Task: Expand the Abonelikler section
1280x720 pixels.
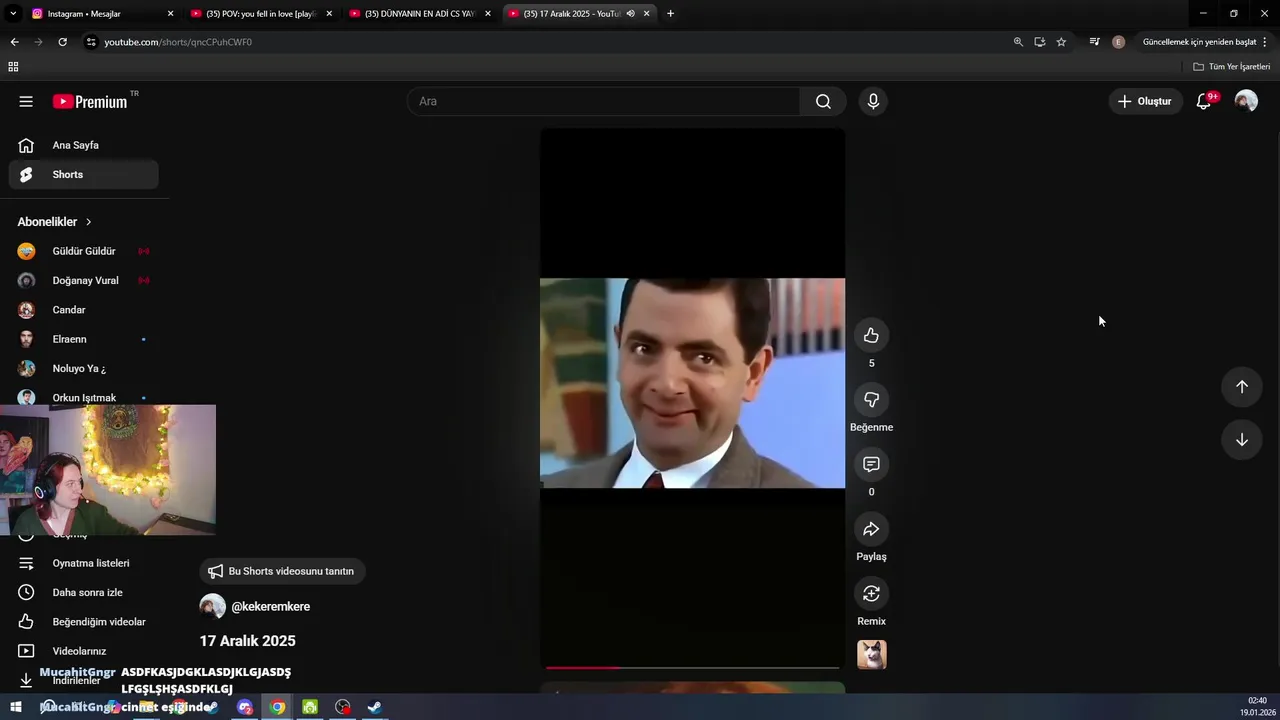Action: coord(55,222)
